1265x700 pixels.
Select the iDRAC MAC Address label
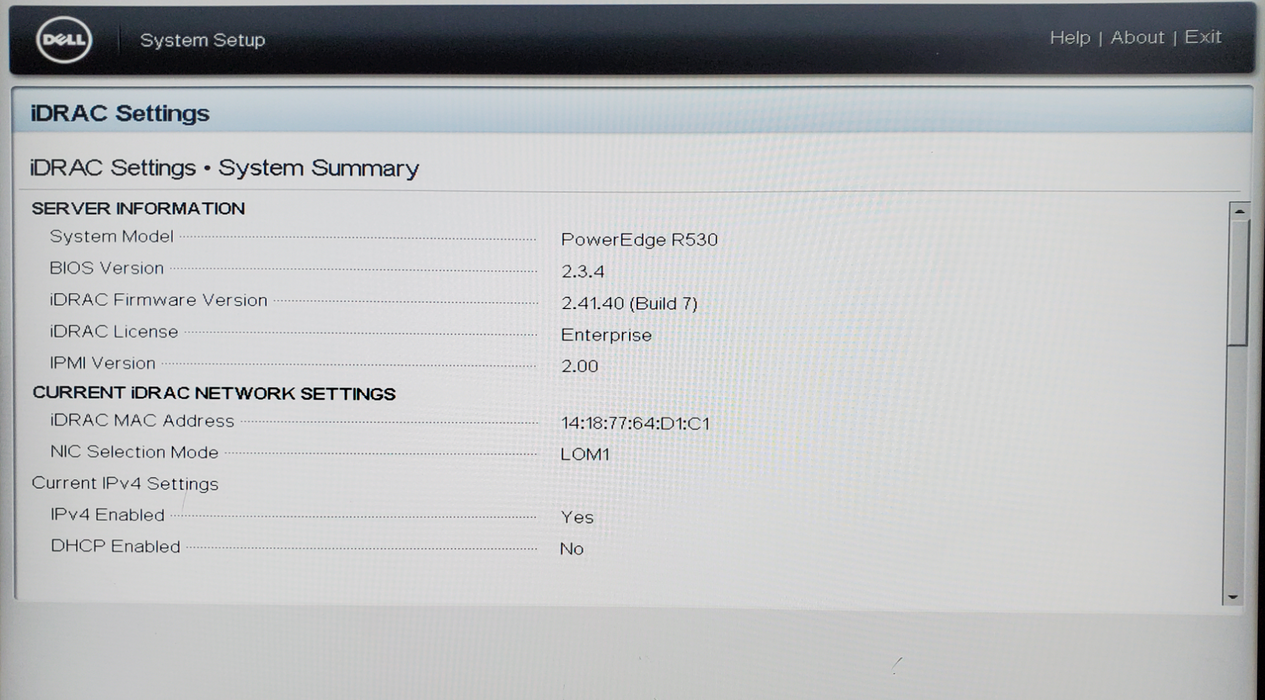coord(142,421)
